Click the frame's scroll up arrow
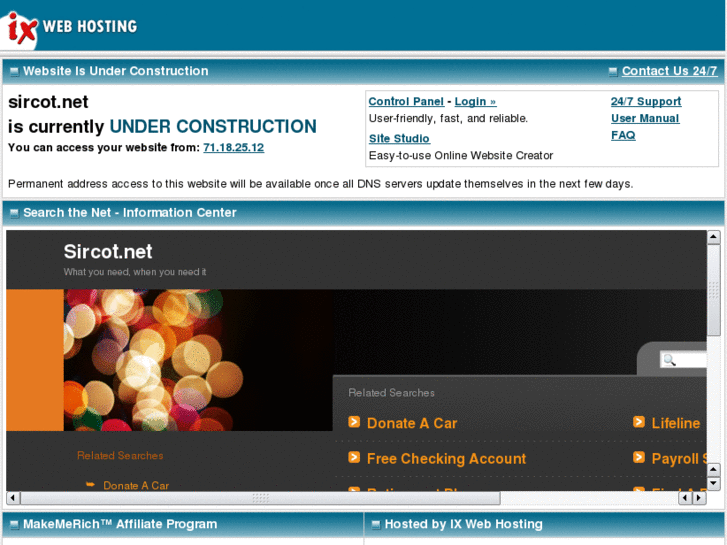 [x=714, y=237]
